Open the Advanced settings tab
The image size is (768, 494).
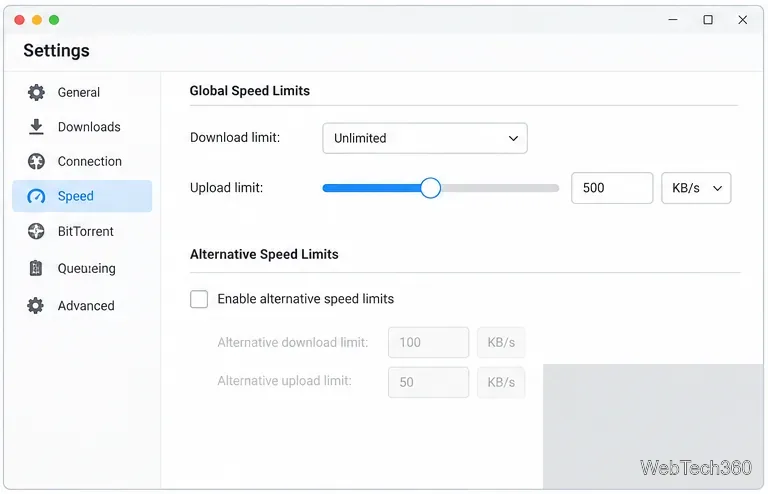pyautogui.click(x=82, y=306)
